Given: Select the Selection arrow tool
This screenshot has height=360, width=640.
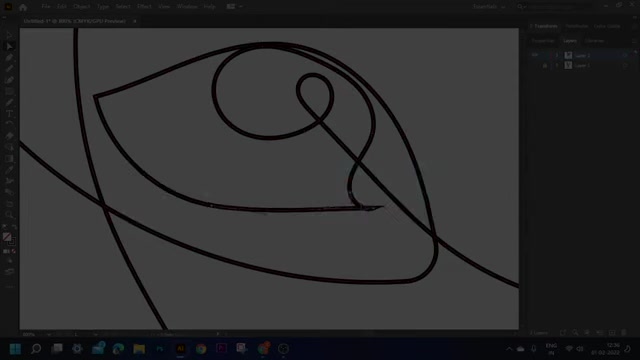Looking at the screenshot, I should pyautogui.click(x=9, y=47).
